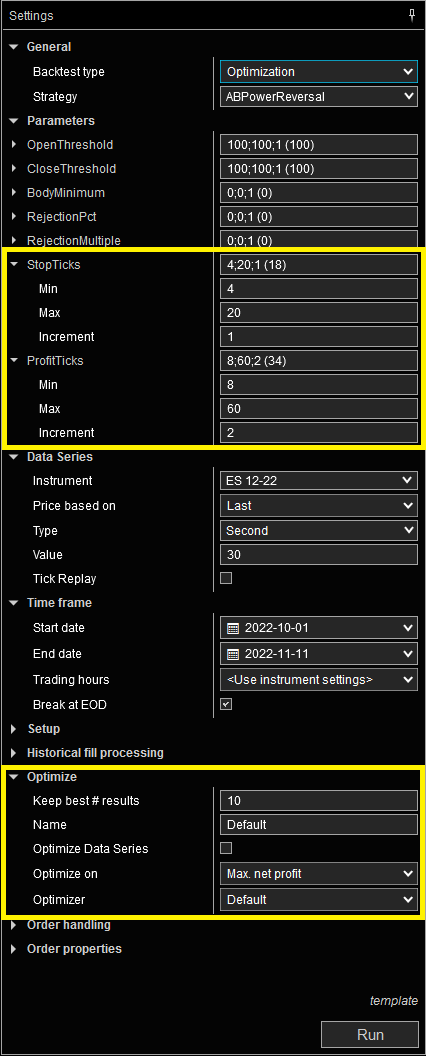The image size is (426, 1056).
Task: Collapse the Optimize section
Action: [x=14, y=777]
